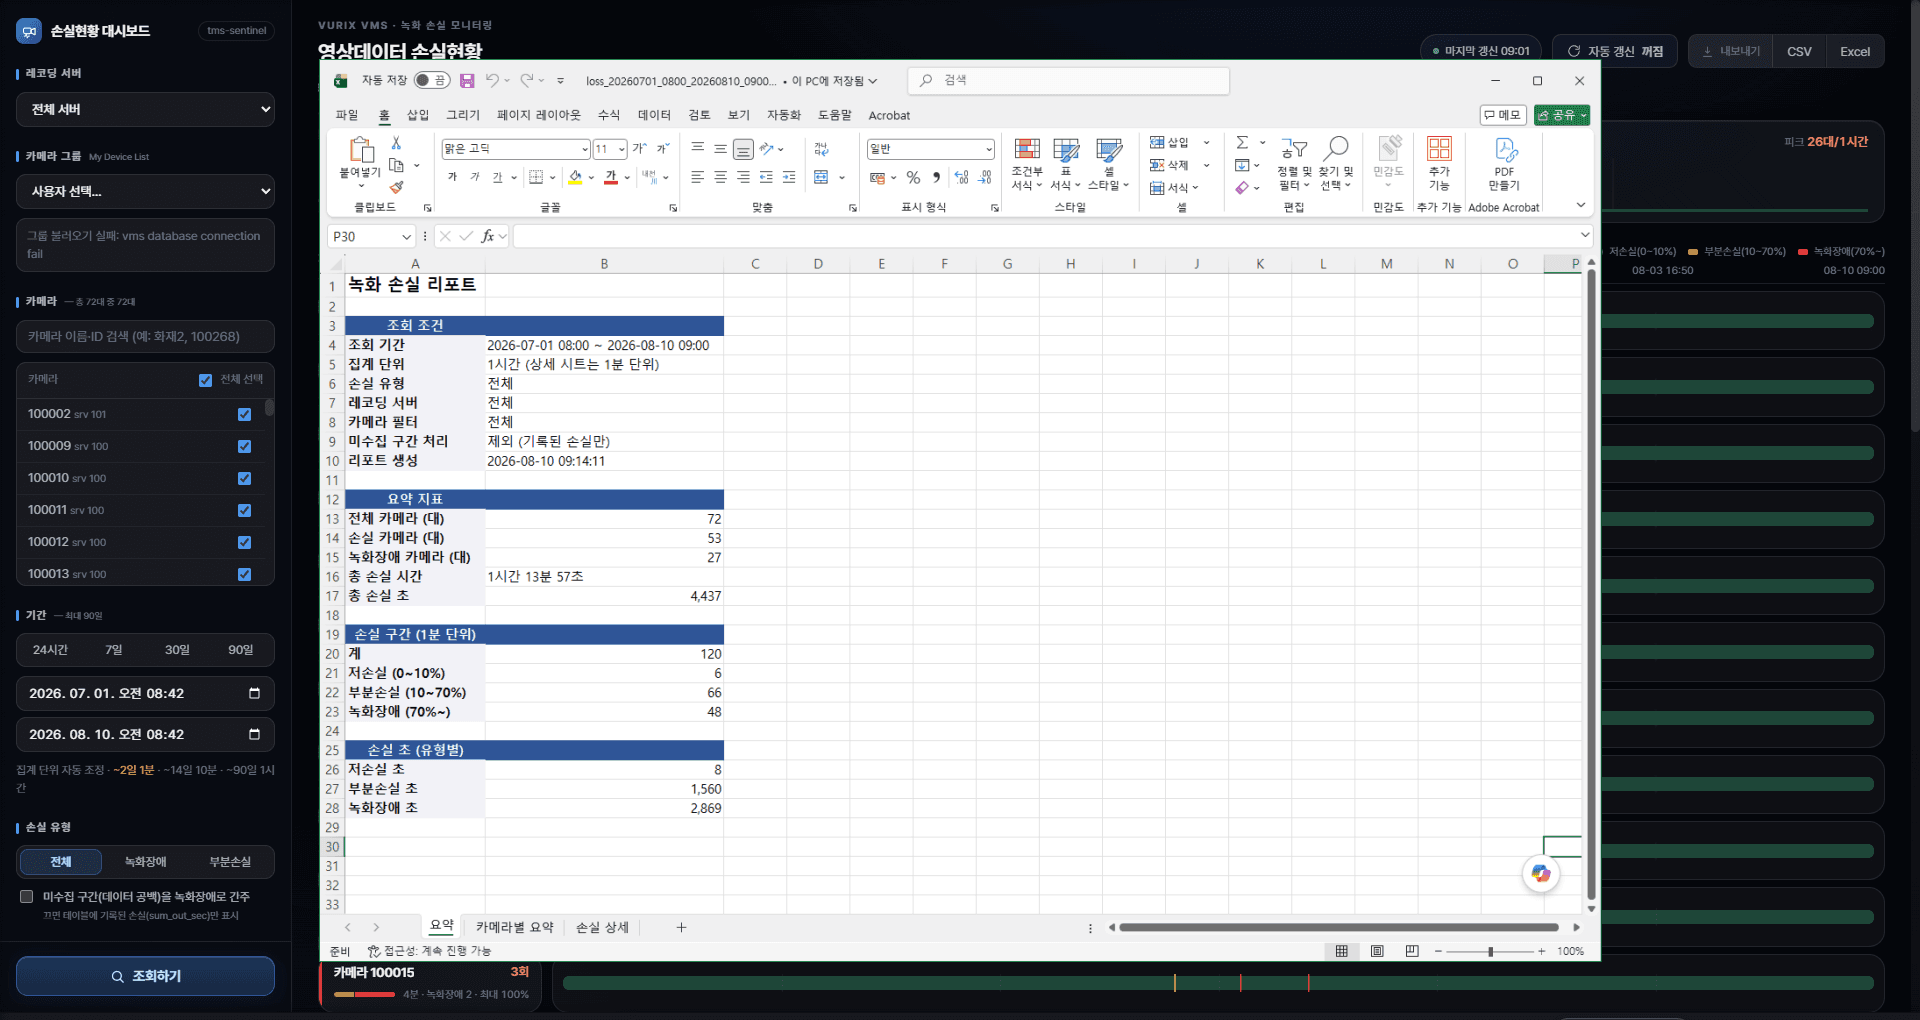Click the percent style icon
The width and height of the screenshot is (1920, 1020).
pos(913,177)
